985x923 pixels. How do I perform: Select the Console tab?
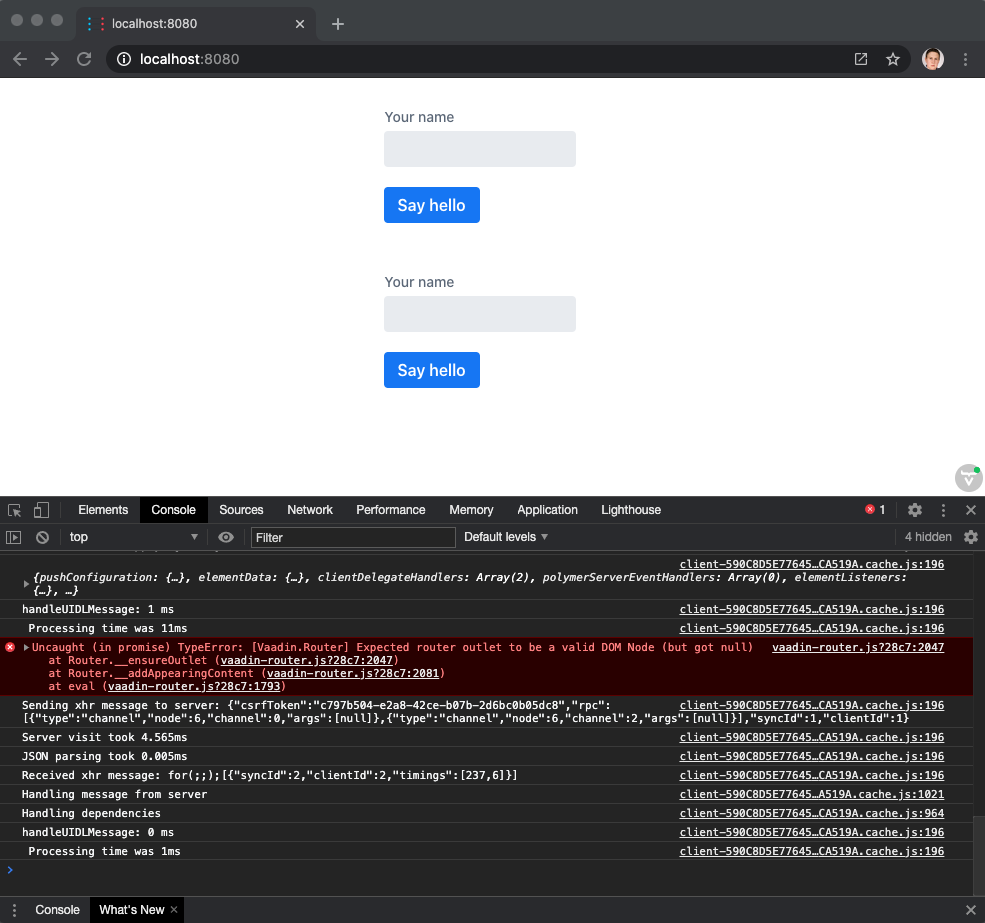tap(173, 510)
